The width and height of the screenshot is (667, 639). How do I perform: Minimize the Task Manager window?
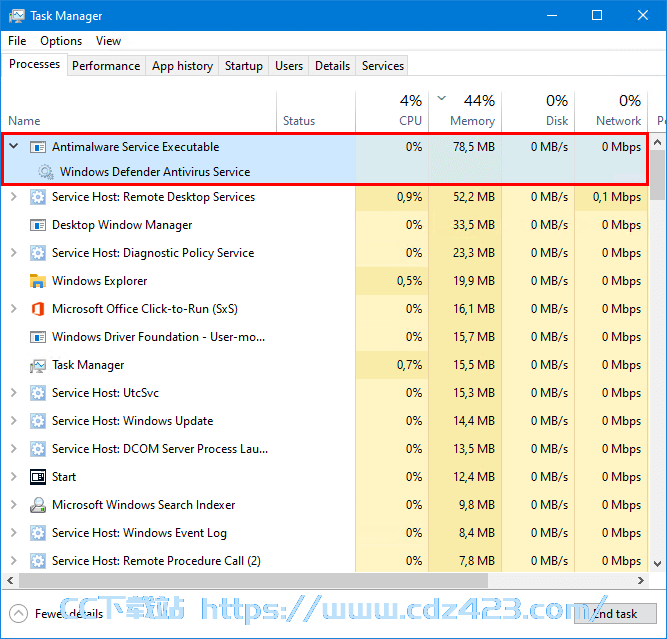pos(552,15)
